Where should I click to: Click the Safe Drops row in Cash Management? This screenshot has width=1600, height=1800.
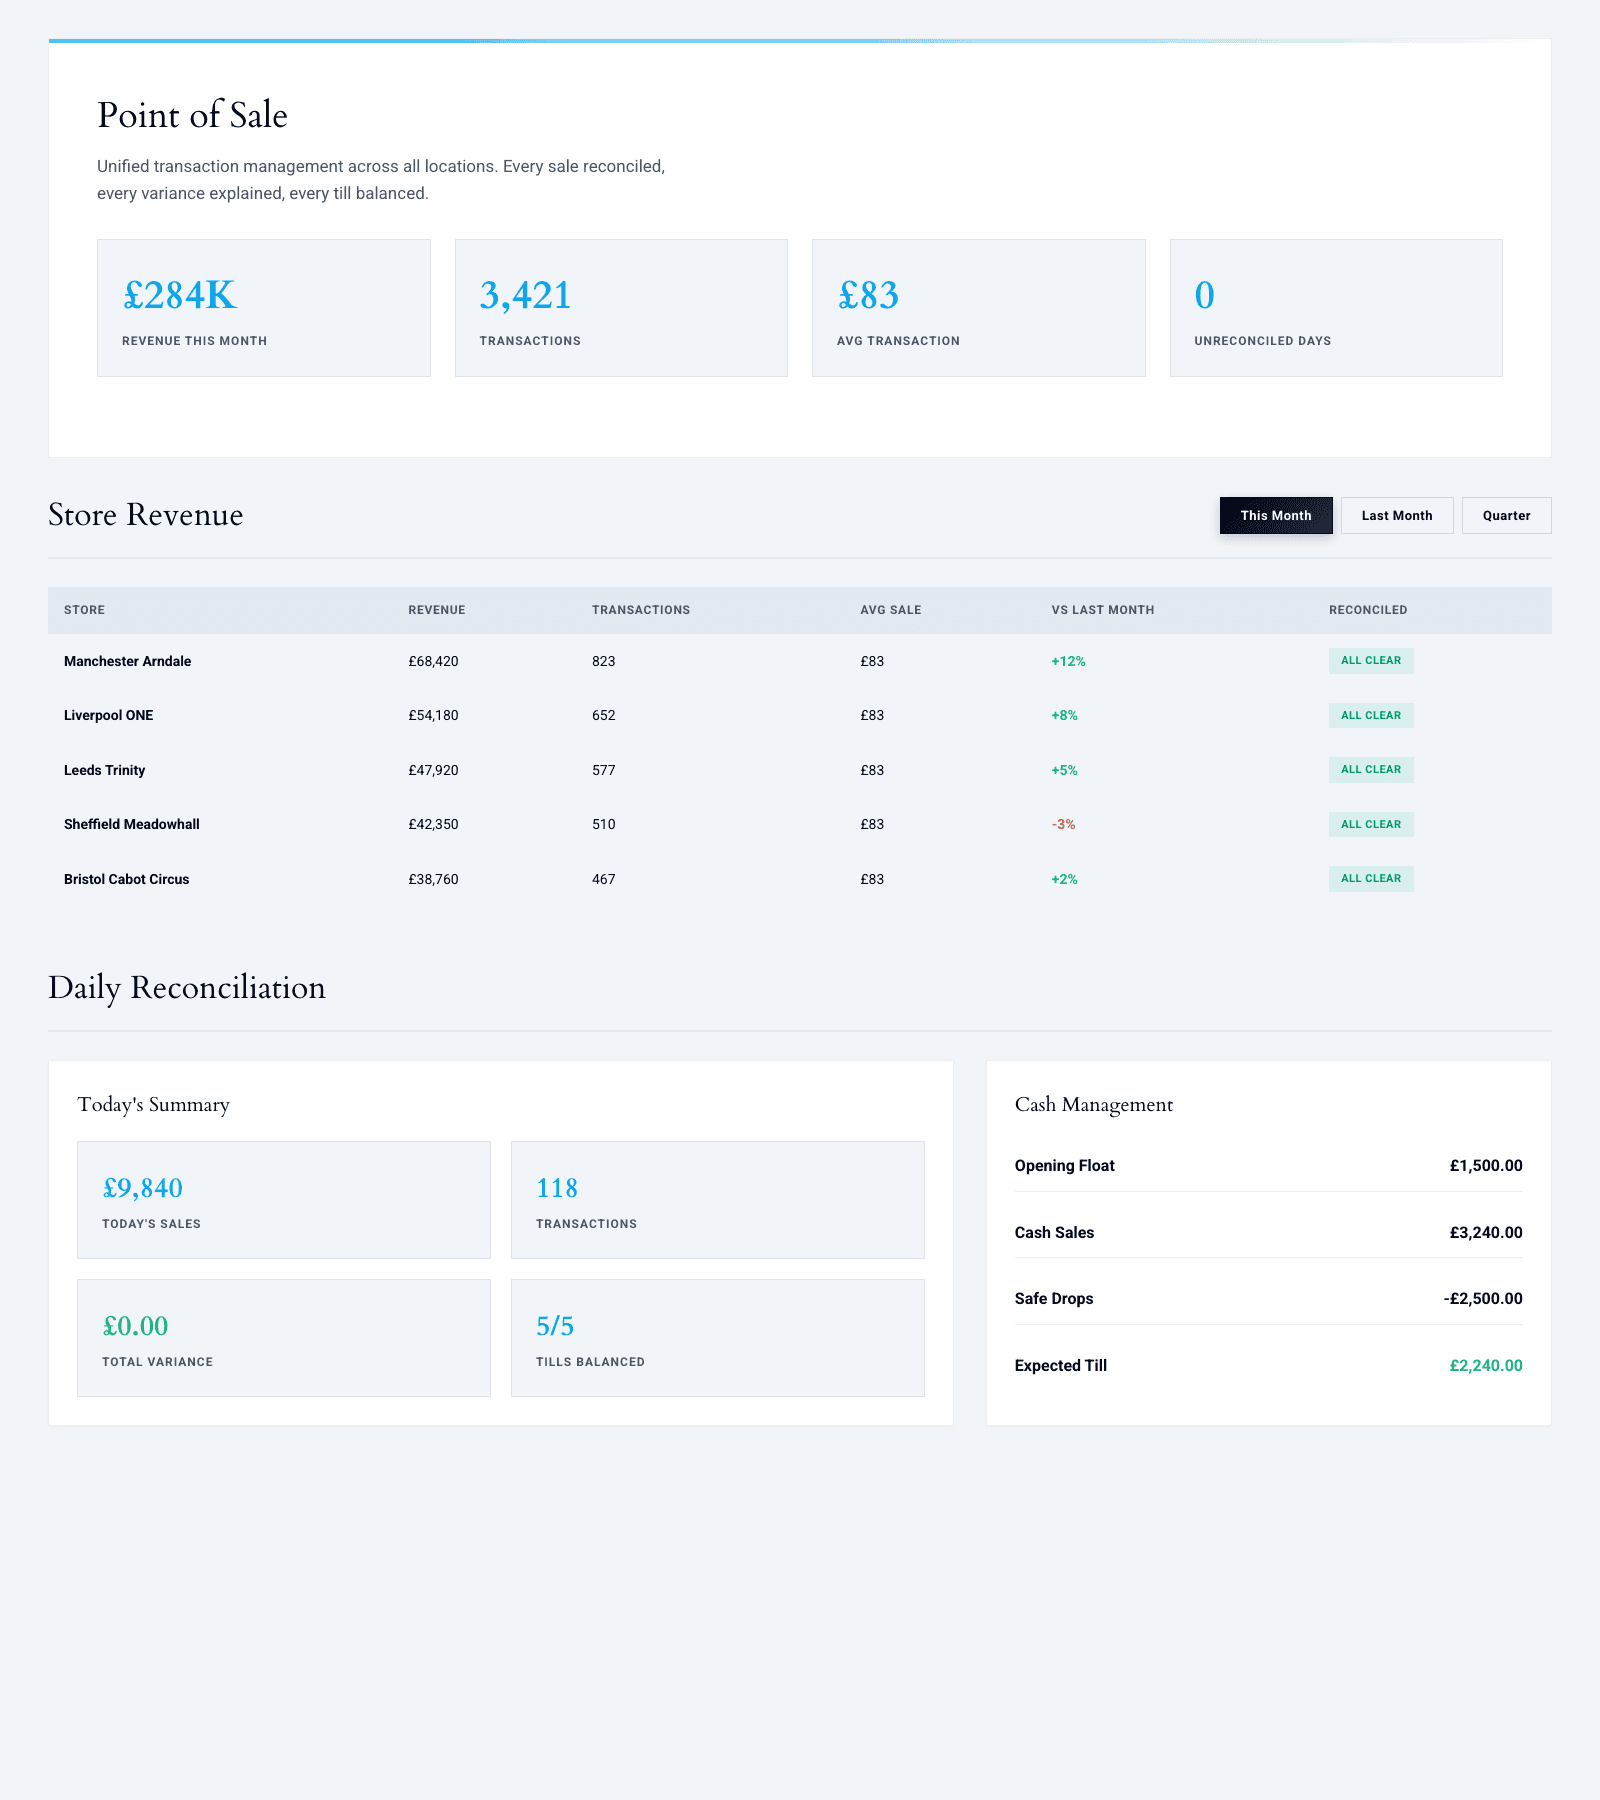click(x=1268, y=1298)
